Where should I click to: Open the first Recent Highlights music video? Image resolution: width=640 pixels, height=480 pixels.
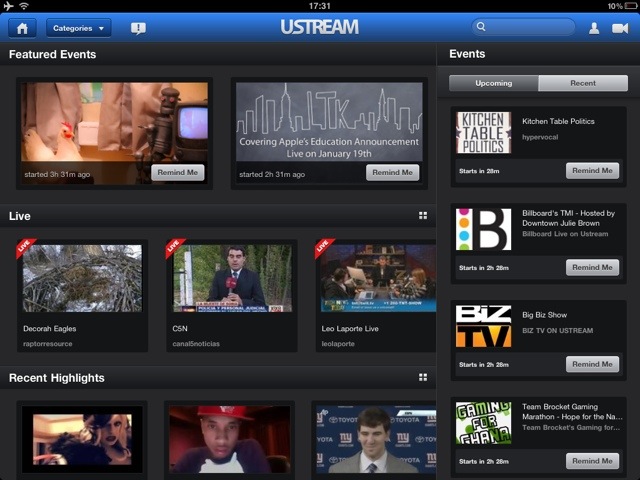pos(82,440)
